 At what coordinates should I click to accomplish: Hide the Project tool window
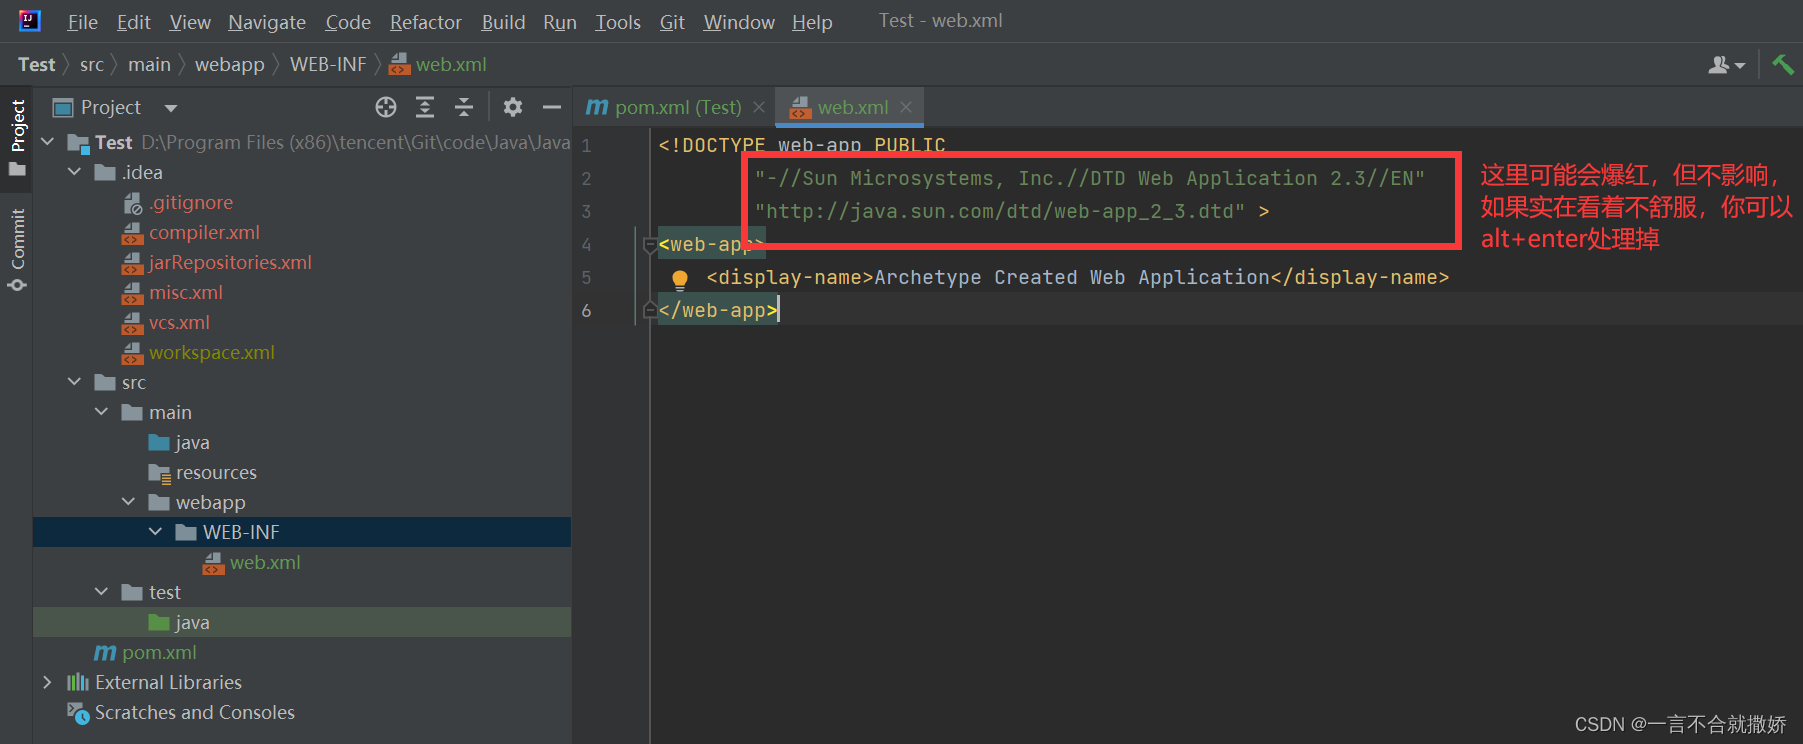[552, 107]
